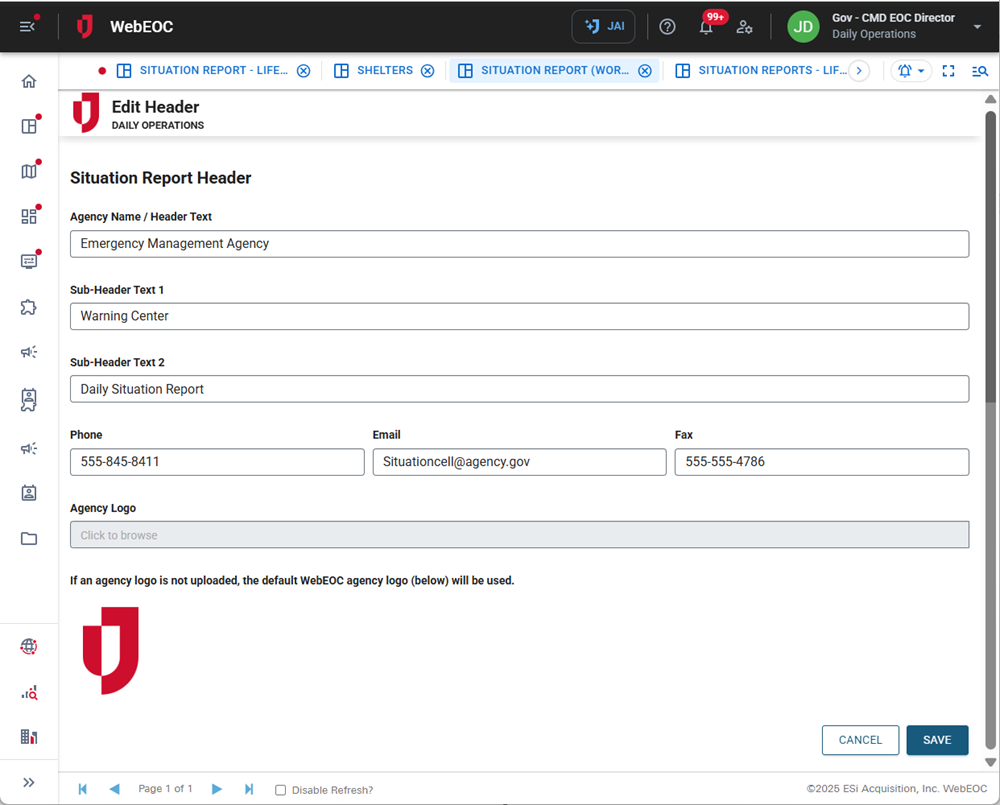Click the Home icon in sidebar
The image size is (1000, 805).
pos(29,81)
